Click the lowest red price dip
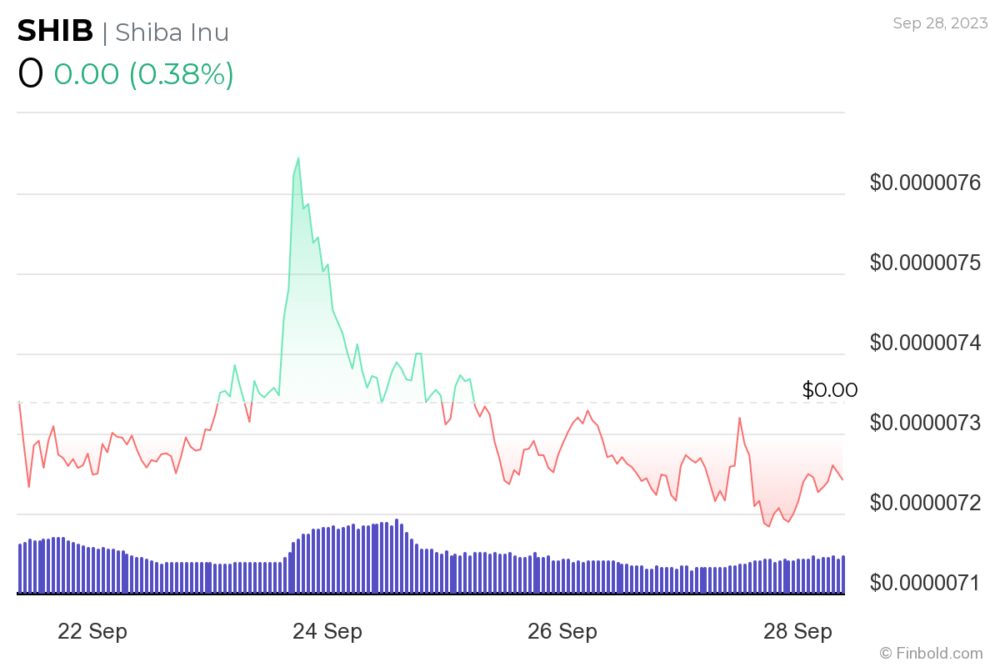 [768, 526]
